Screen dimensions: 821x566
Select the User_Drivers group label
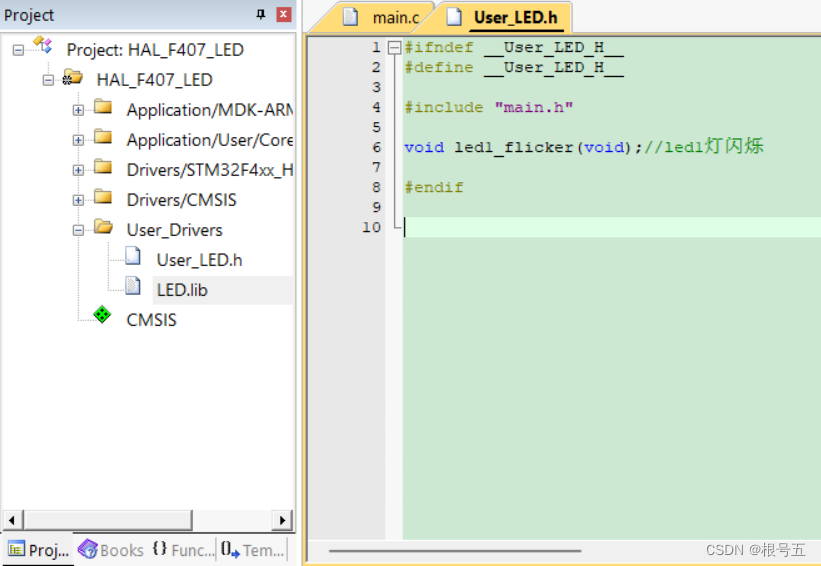[174, 230]
